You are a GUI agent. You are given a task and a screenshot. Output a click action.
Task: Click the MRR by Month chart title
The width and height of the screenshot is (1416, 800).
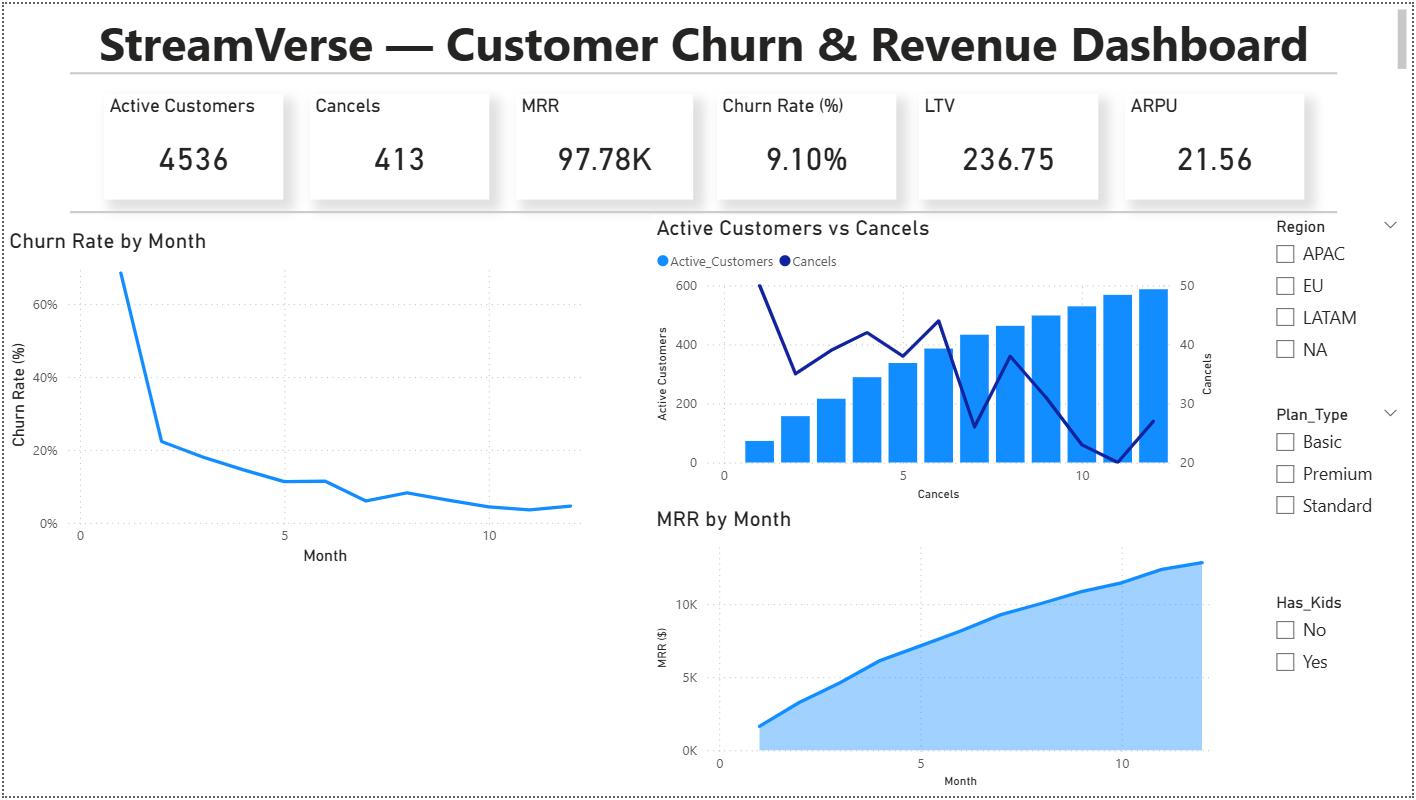(x=724, y=519)
